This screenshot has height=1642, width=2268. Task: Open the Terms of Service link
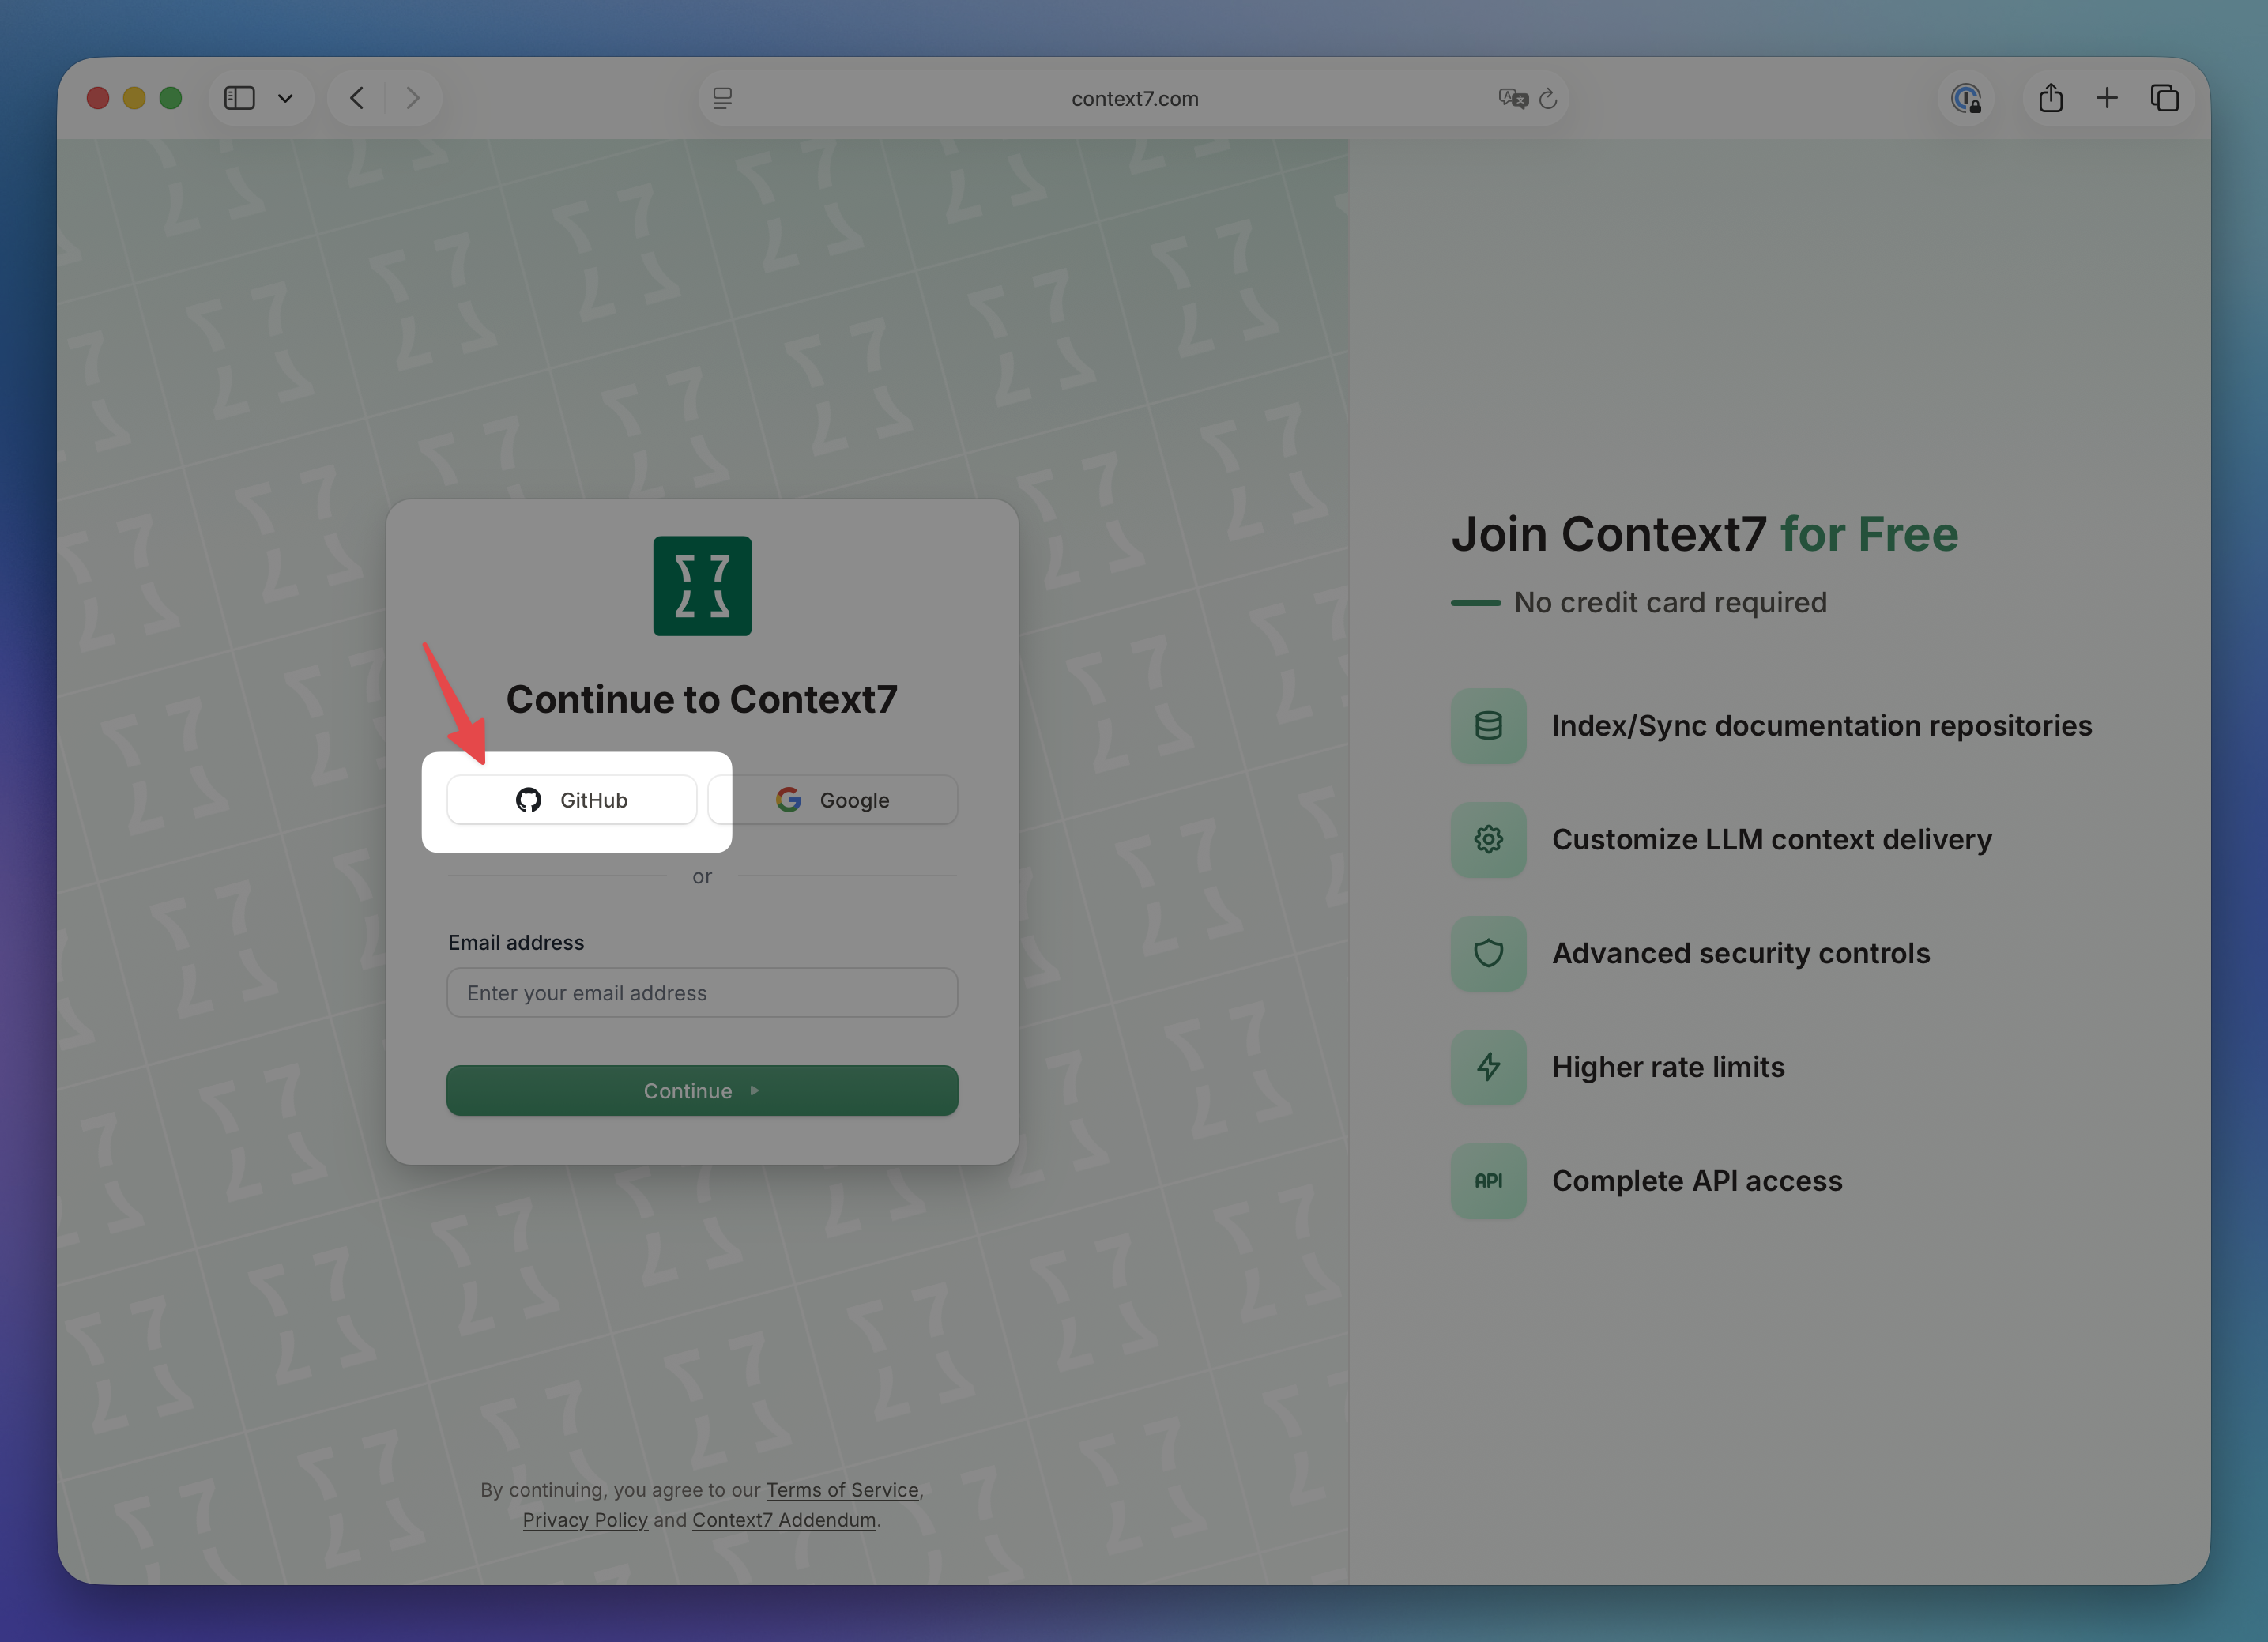tap(842, 1490)
